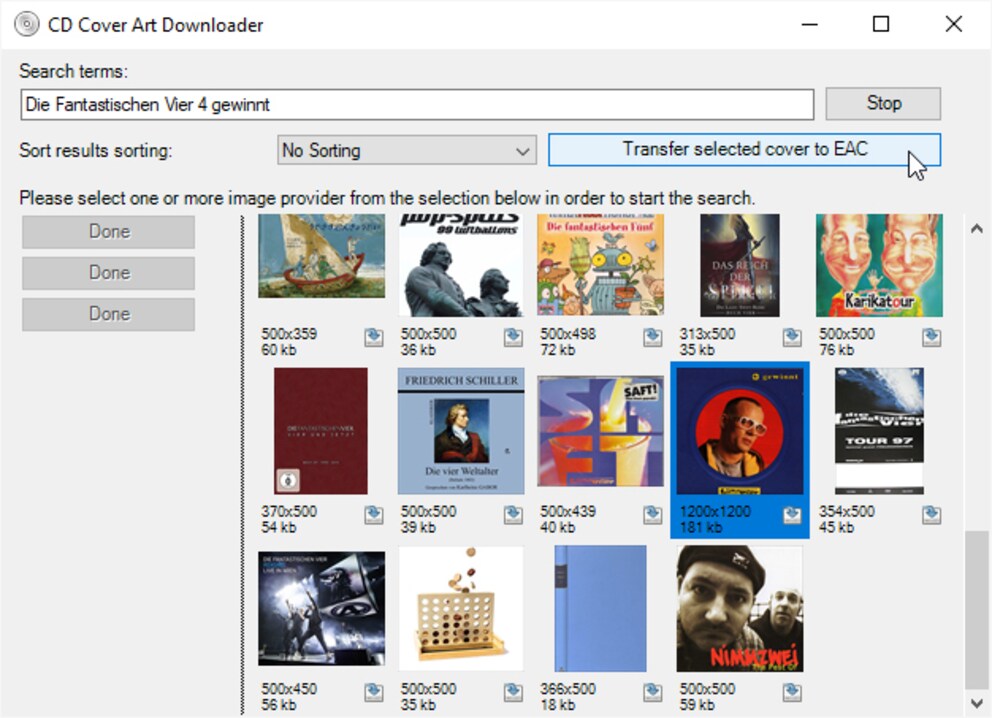Click the '354x500' dimension text
This screenshot has height=718, width=992.
[846, 511]
